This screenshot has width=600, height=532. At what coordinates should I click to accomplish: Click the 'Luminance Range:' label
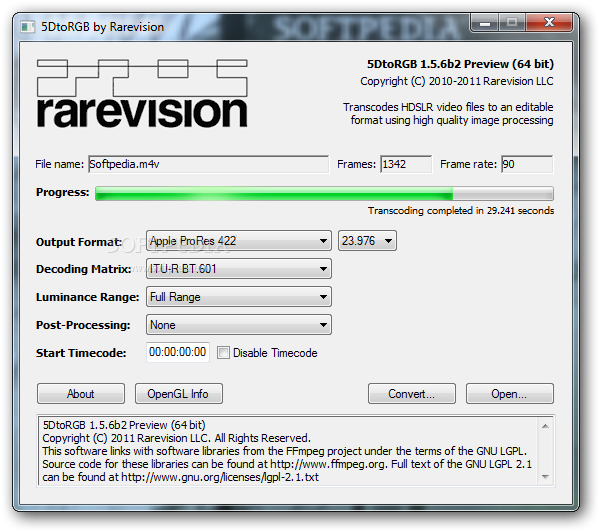(88, 297)
